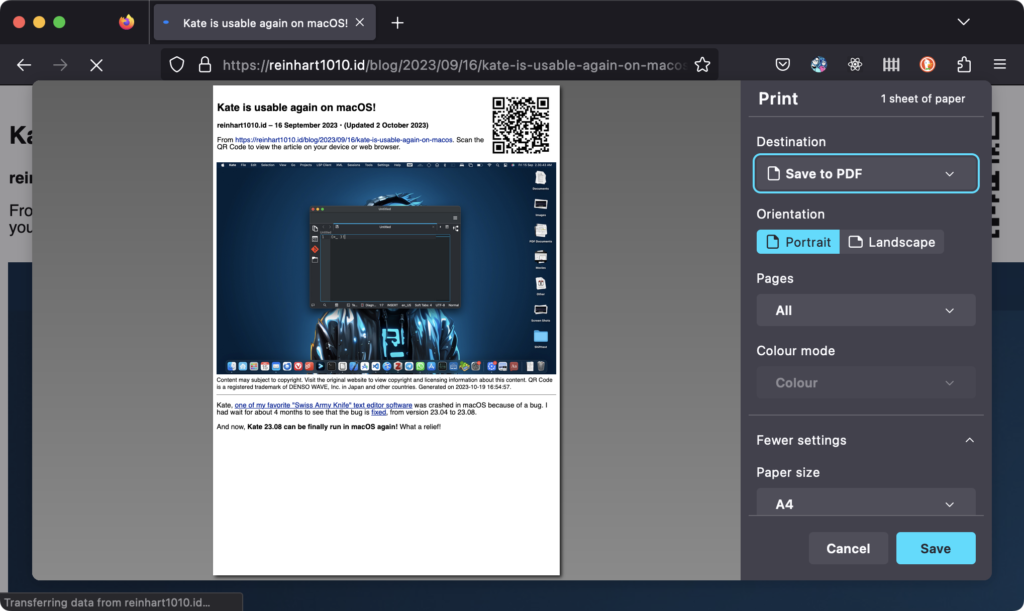
Task: Click the print preview page thumbnail
Action: [386, 330]
